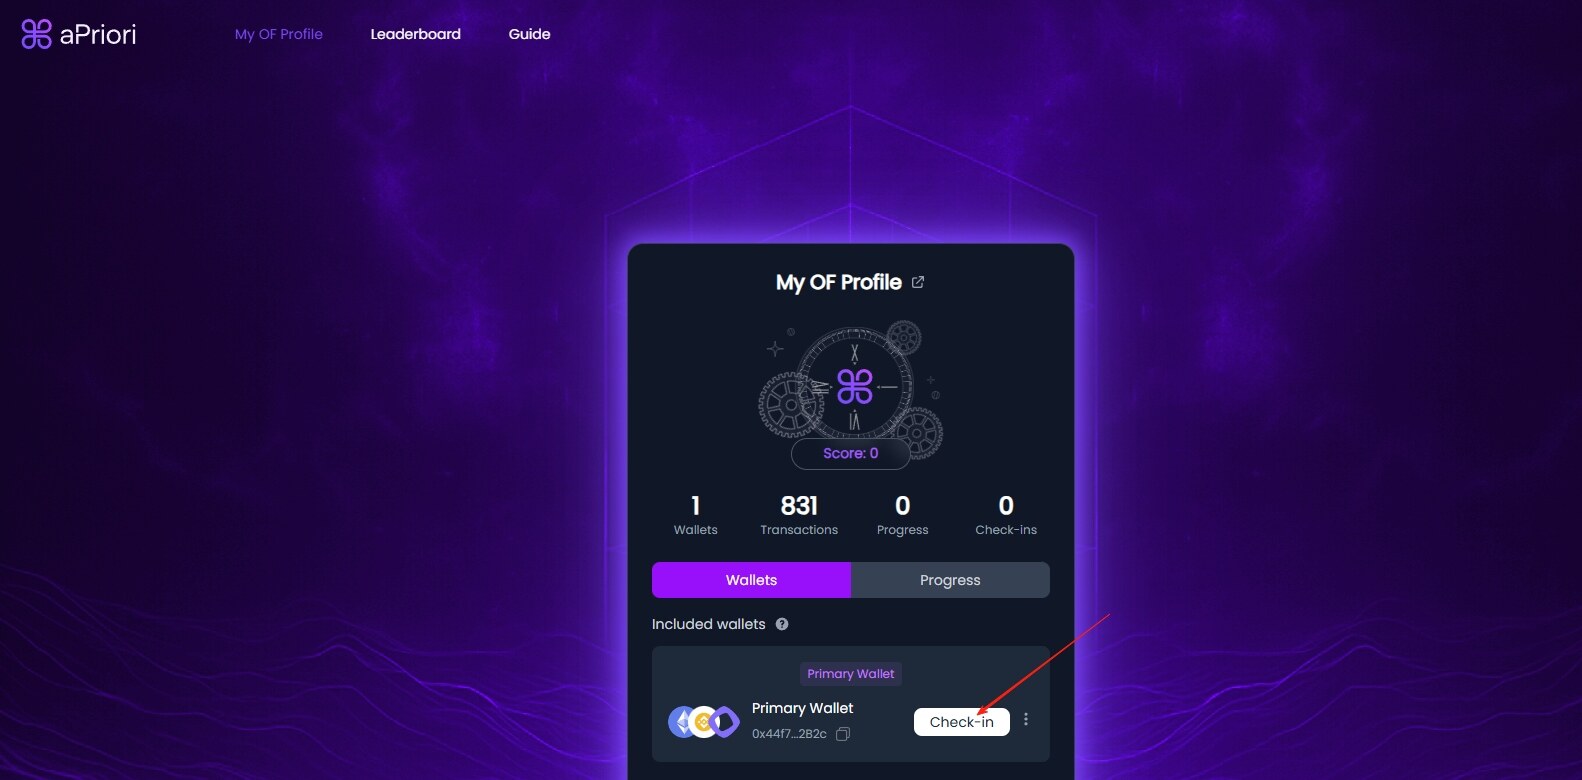The image size is (1582, 780).
Task: Go to My OF Profile in navigation
Action: click(x=279, y=34)
